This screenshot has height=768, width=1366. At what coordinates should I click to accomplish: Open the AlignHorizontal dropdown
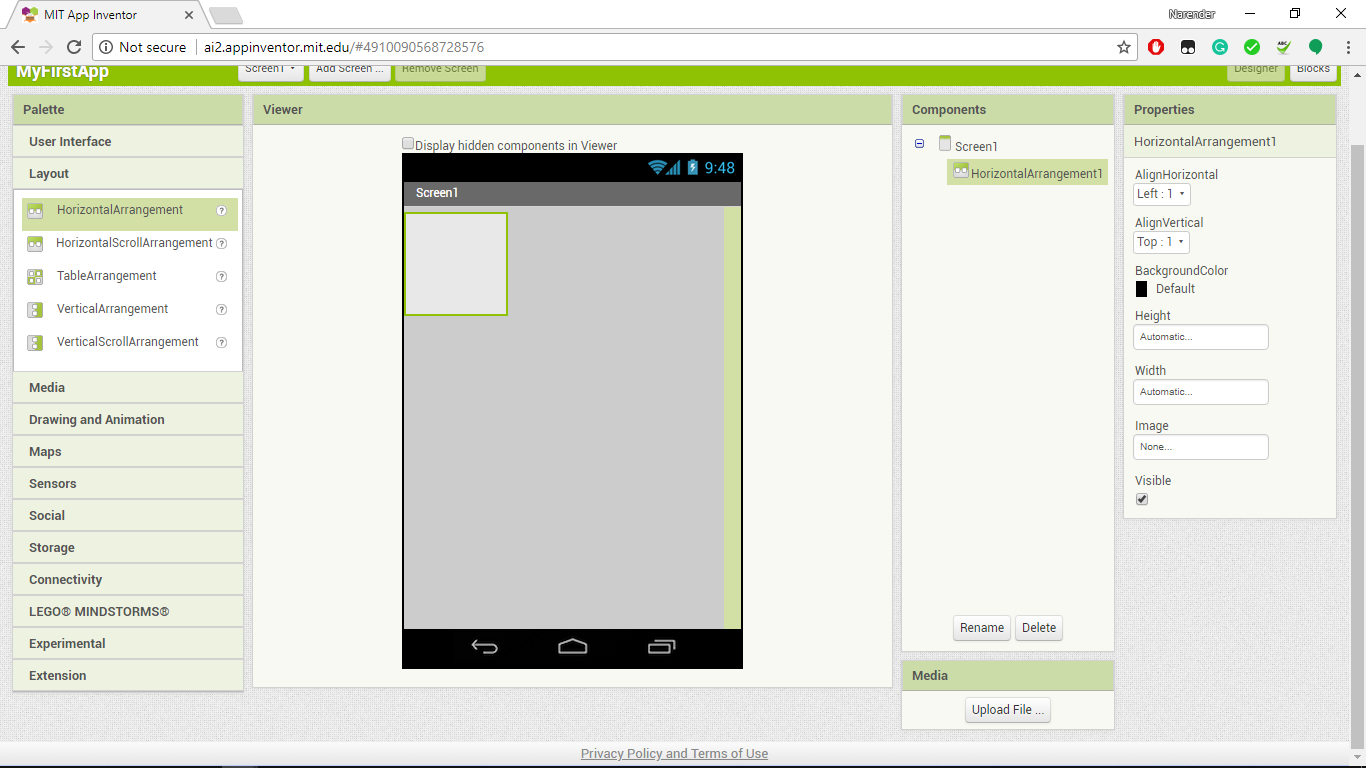point(1162,194)
